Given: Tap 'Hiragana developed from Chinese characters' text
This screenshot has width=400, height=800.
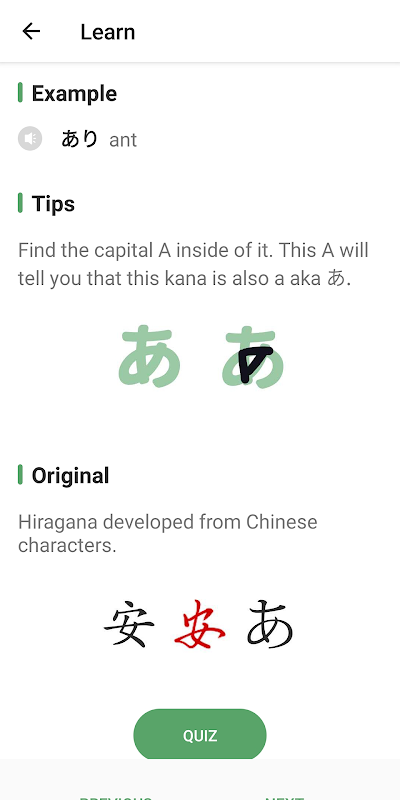Looking at the screenshot, I should [168, 534].
